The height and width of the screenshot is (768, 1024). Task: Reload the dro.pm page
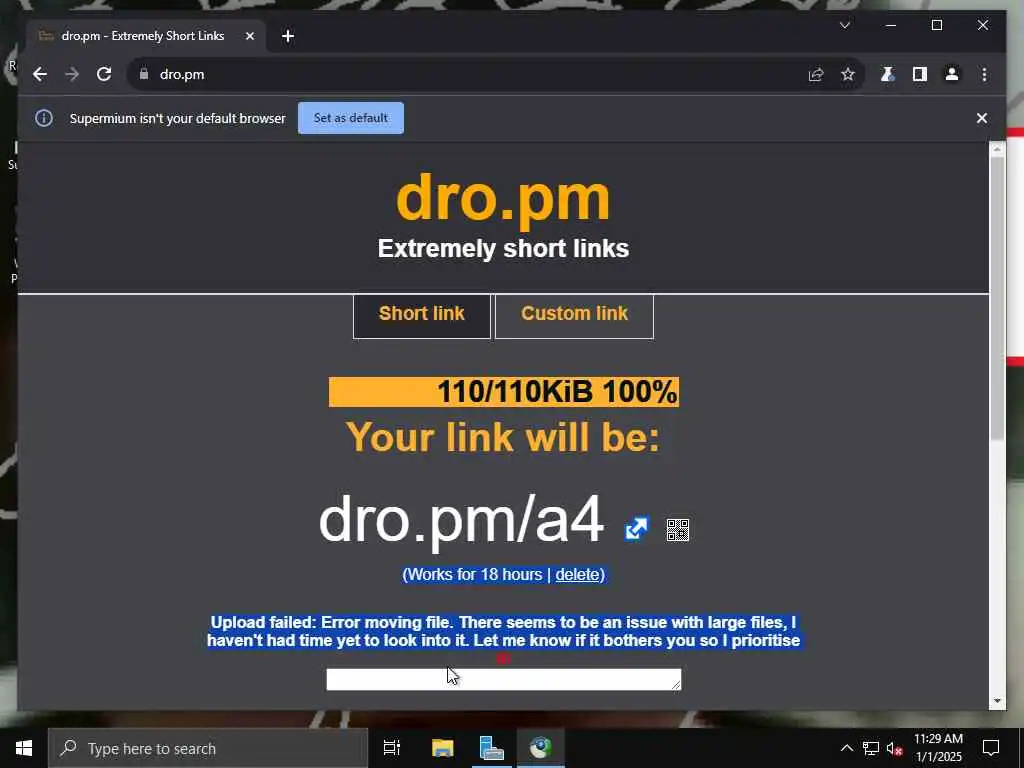(104, 74)
